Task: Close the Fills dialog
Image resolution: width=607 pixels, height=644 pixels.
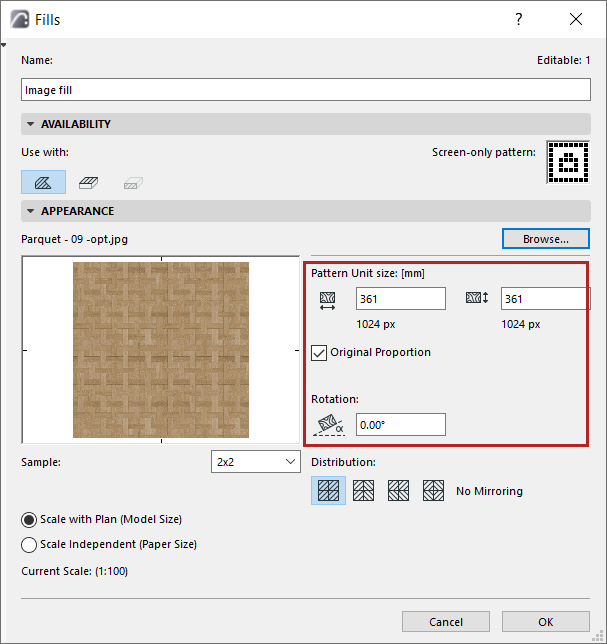Action: pos(576,19)
